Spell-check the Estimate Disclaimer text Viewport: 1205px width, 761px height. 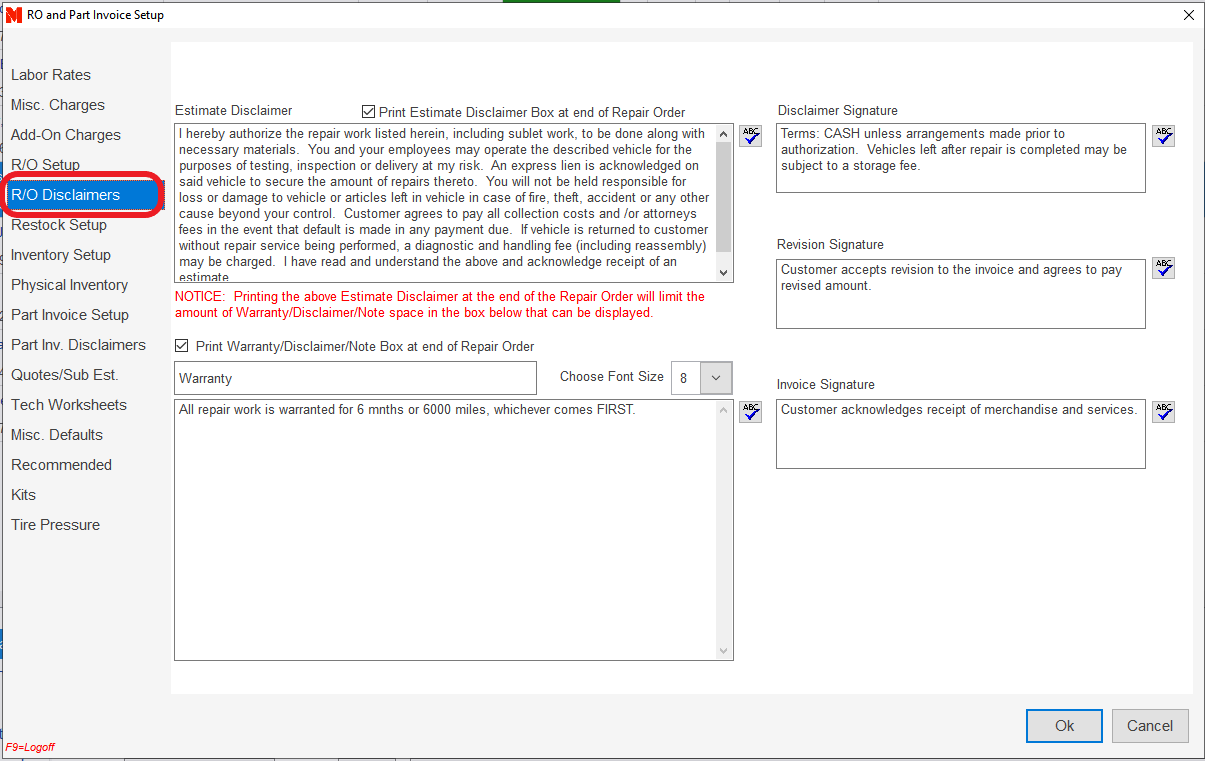pyautogui.click(x=750, y=136)
